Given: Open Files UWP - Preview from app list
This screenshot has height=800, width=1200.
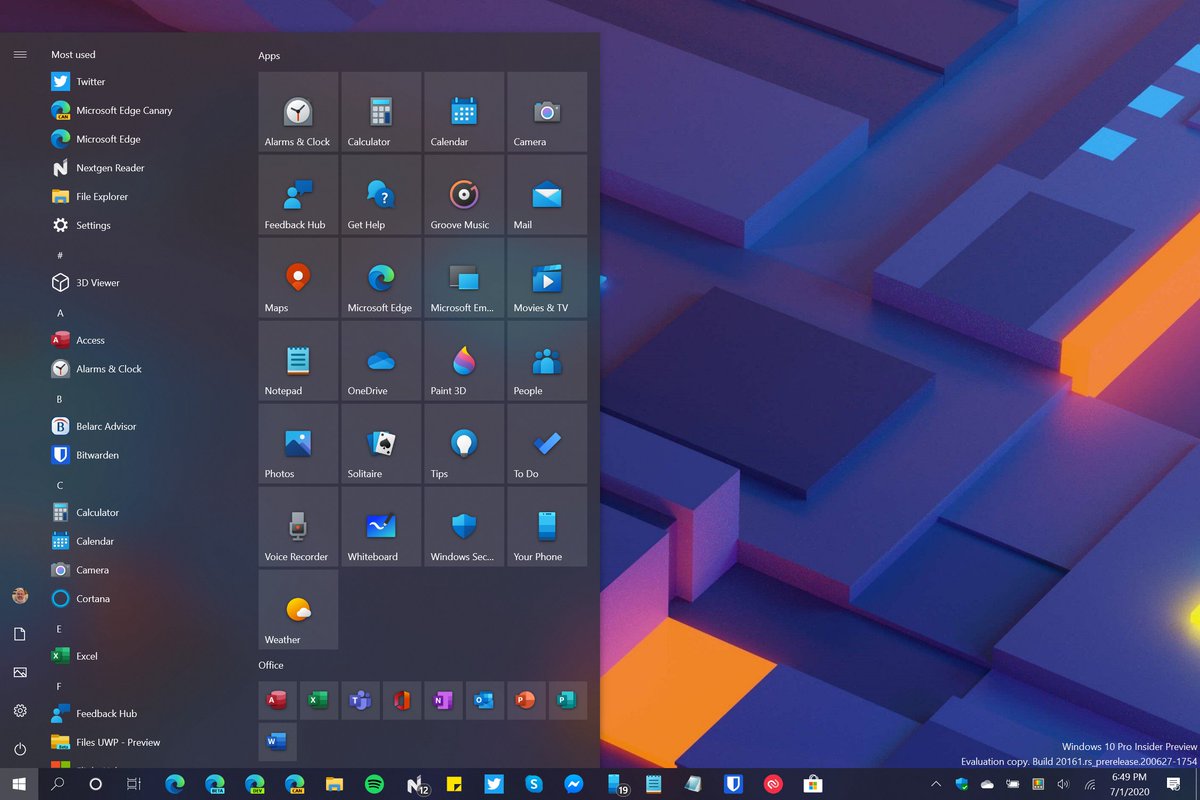Looking at the screenshot, I should (145, 742).
